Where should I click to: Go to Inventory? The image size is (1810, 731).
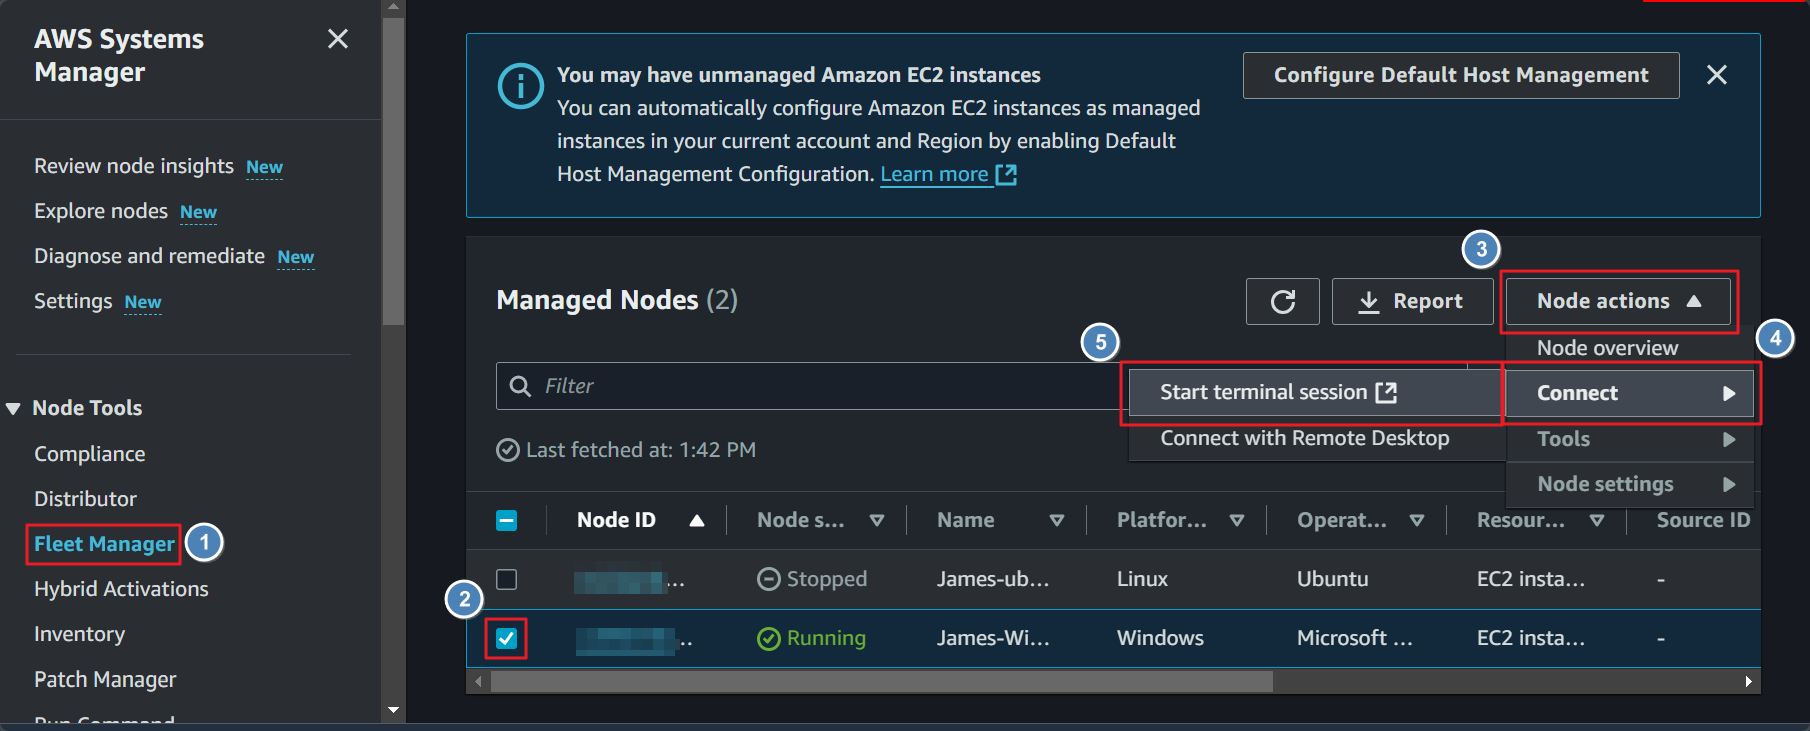(79, 634)
